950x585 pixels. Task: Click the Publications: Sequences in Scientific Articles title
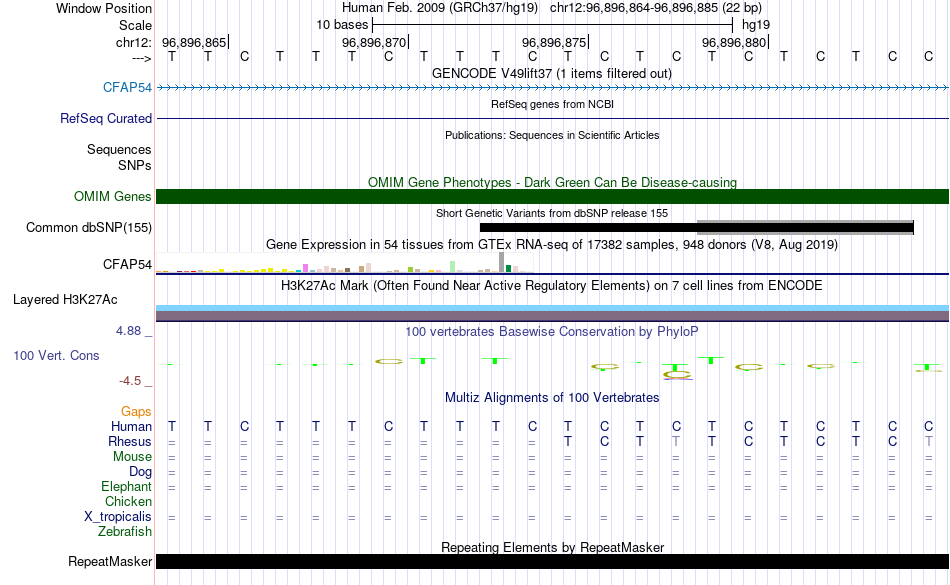coord(552,135)
